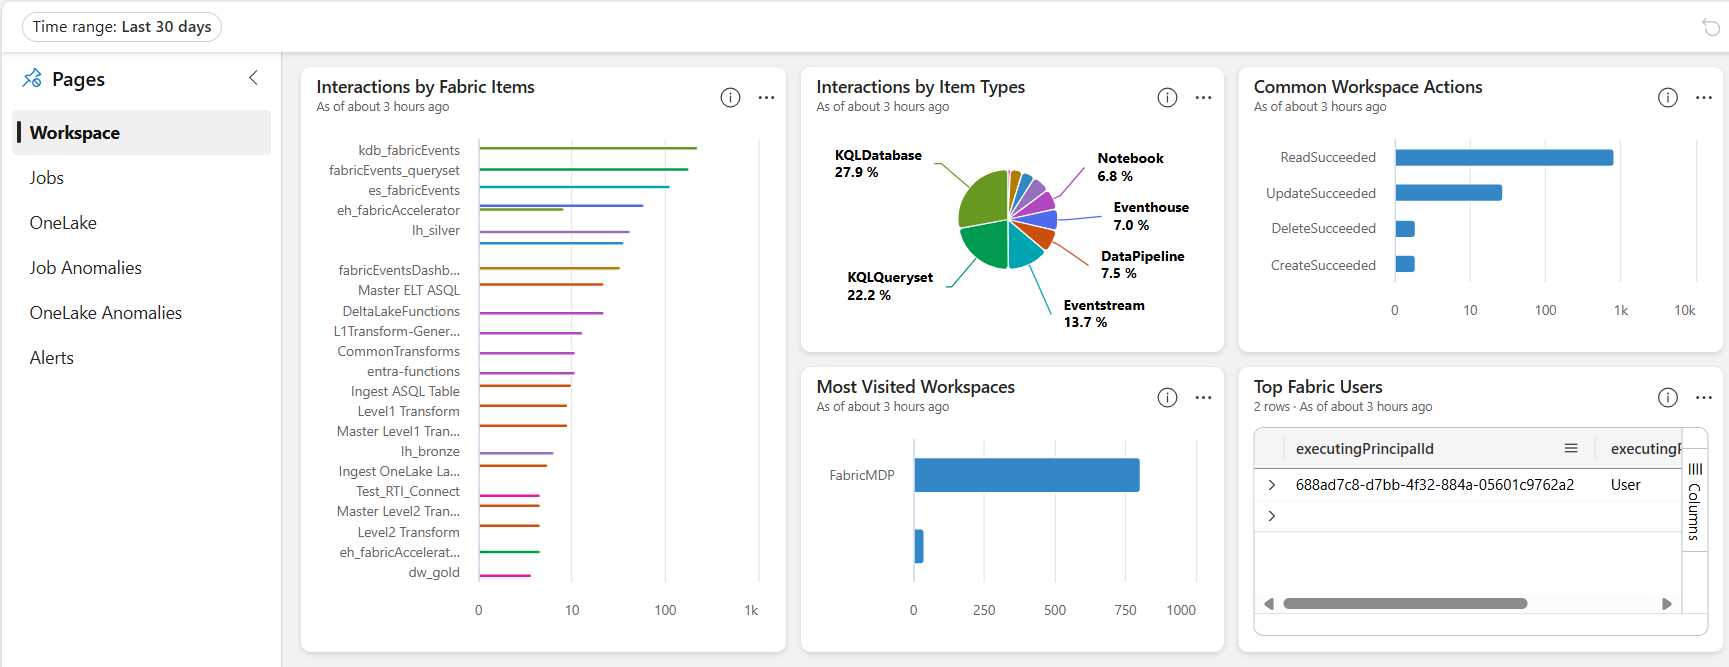Click the FabricMDP bar in Most Visited Workspaces
The height and width of the screenshot is (667, 1729).
click(x=1026, y=475)
